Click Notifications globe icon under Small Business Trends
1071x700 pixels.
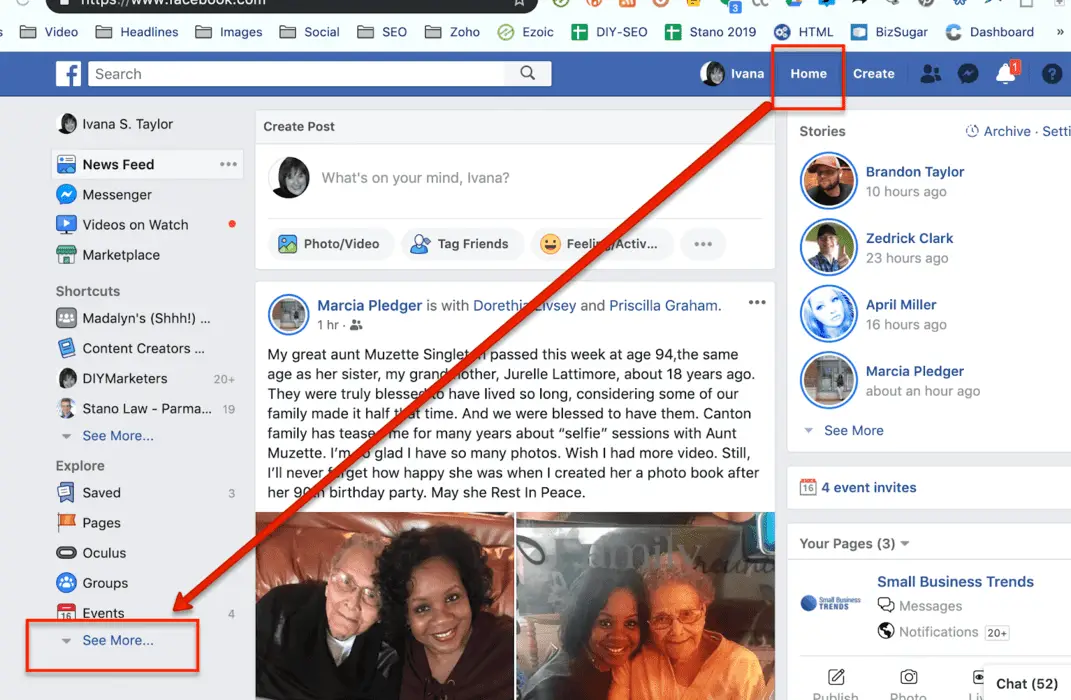[x=886, y=631]
